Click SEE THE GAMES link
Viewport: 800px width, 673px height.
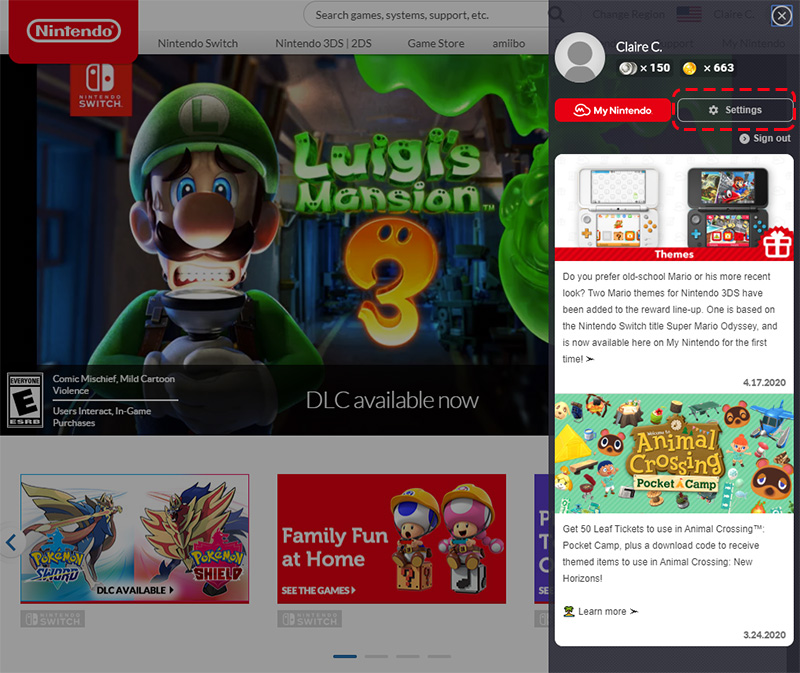[318, 590]
